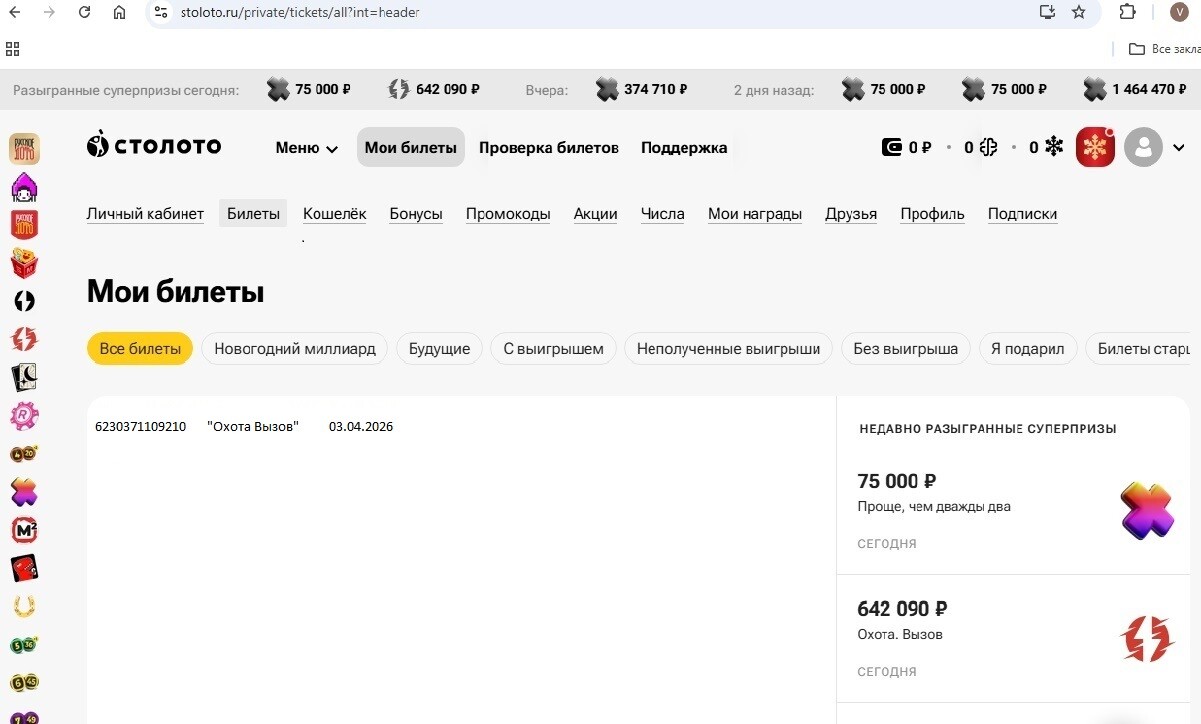This screenshot has width=1201, height=724.
Task: Show Неполученные выигрыши tickets
Action: click(728, 349)
